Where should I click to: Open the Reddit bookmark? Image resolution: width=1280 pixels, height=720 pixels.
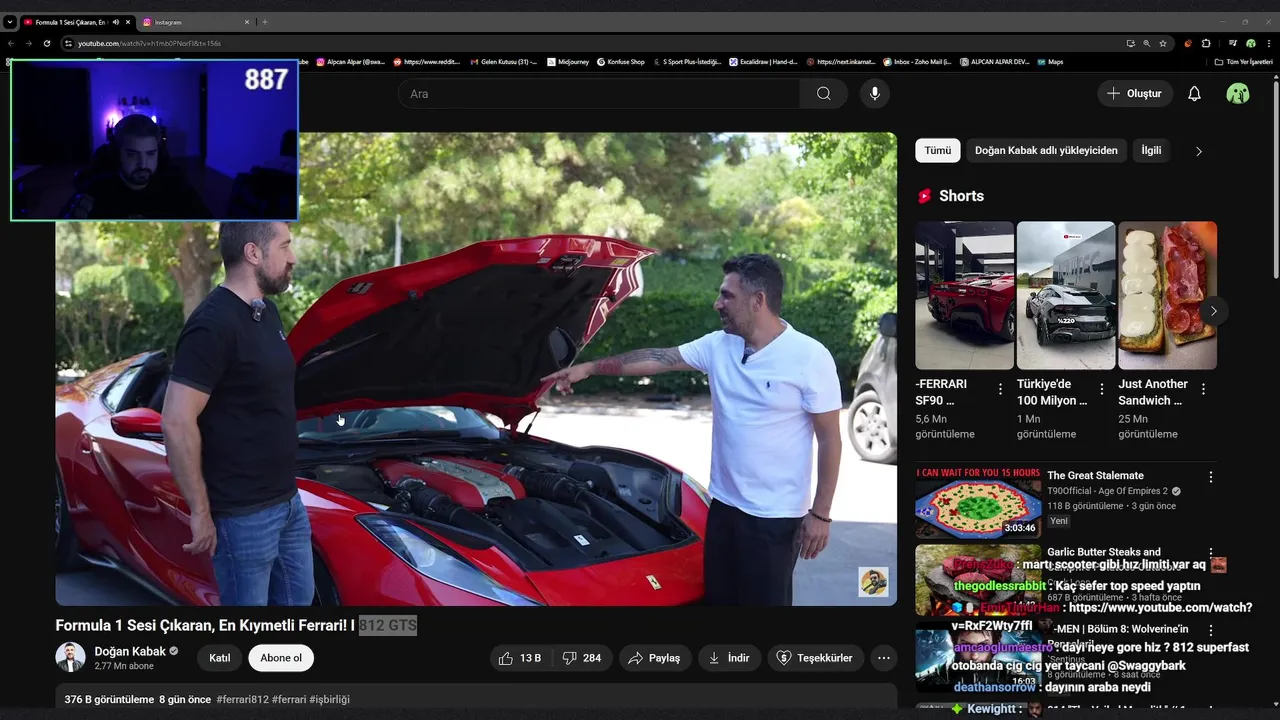[x=427, y=62]
